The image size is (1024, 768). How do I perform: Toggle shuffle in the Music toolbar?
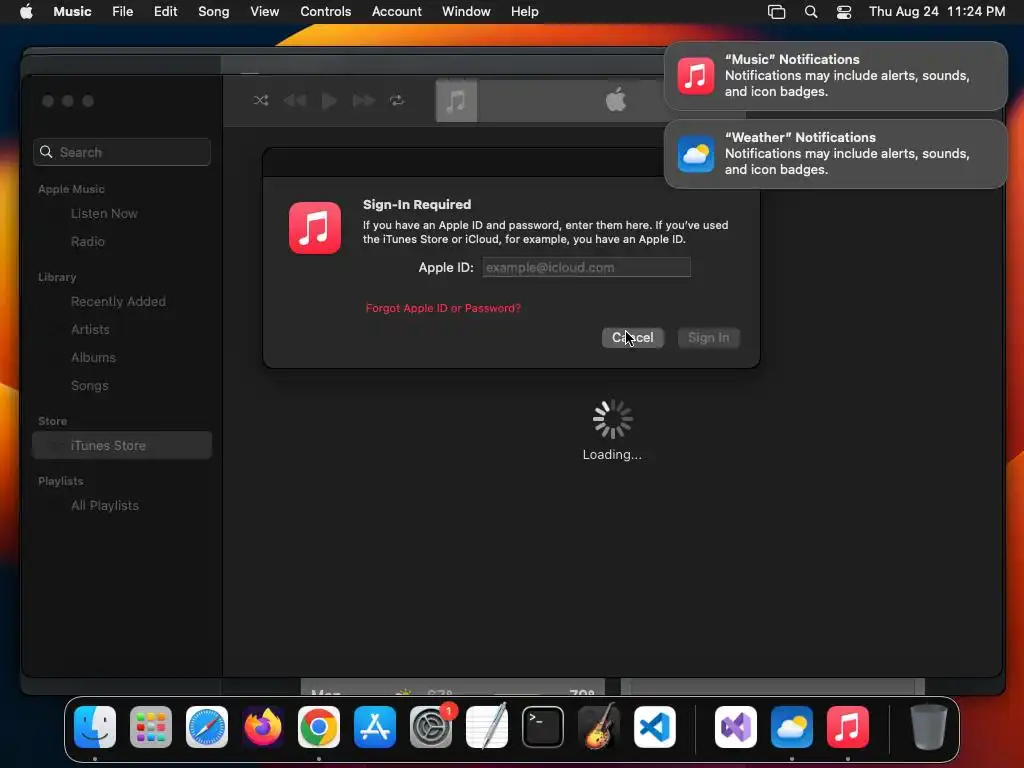click(261, 101)
